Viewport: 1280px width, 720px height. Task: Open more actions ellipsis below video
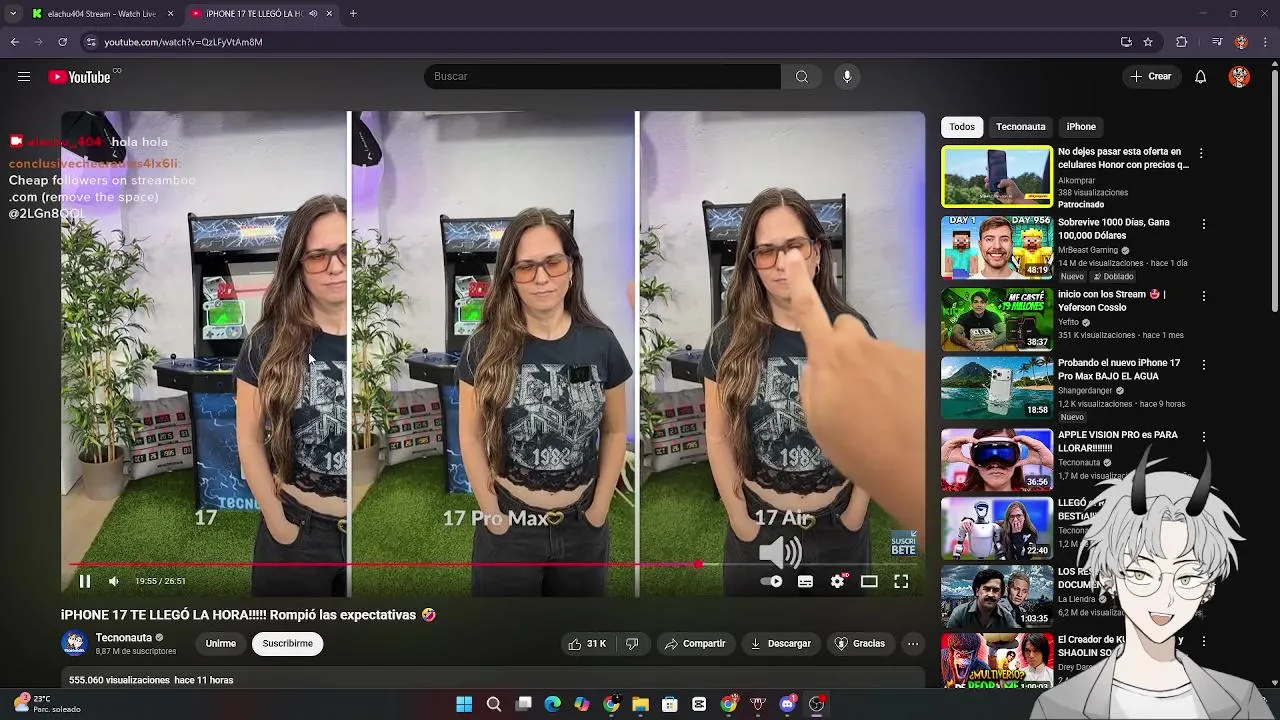pos(913,644)
